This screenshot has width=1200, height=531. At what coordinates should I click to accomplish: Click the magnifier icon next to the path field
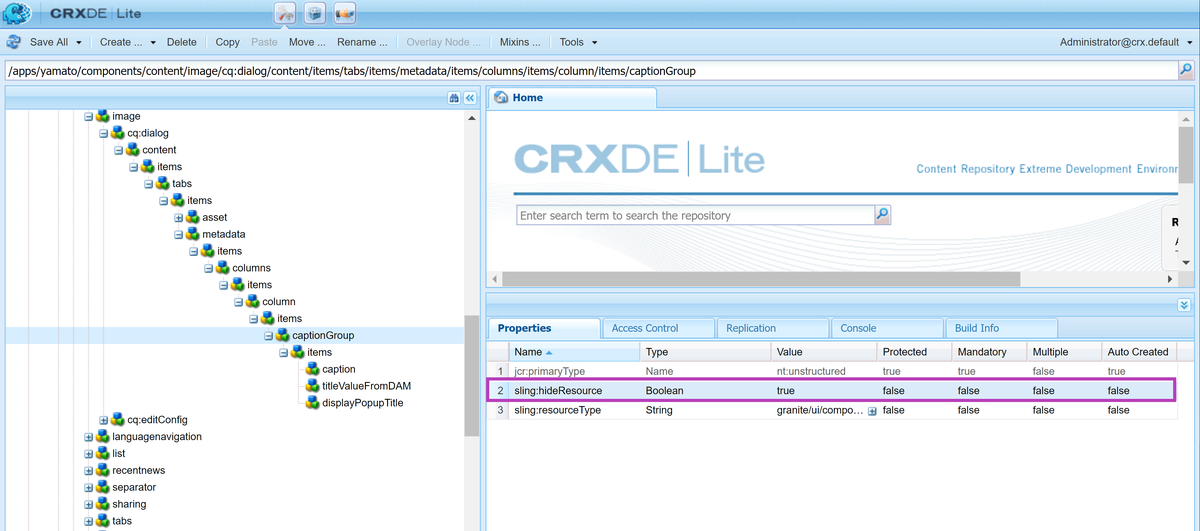pos(1186,71)
